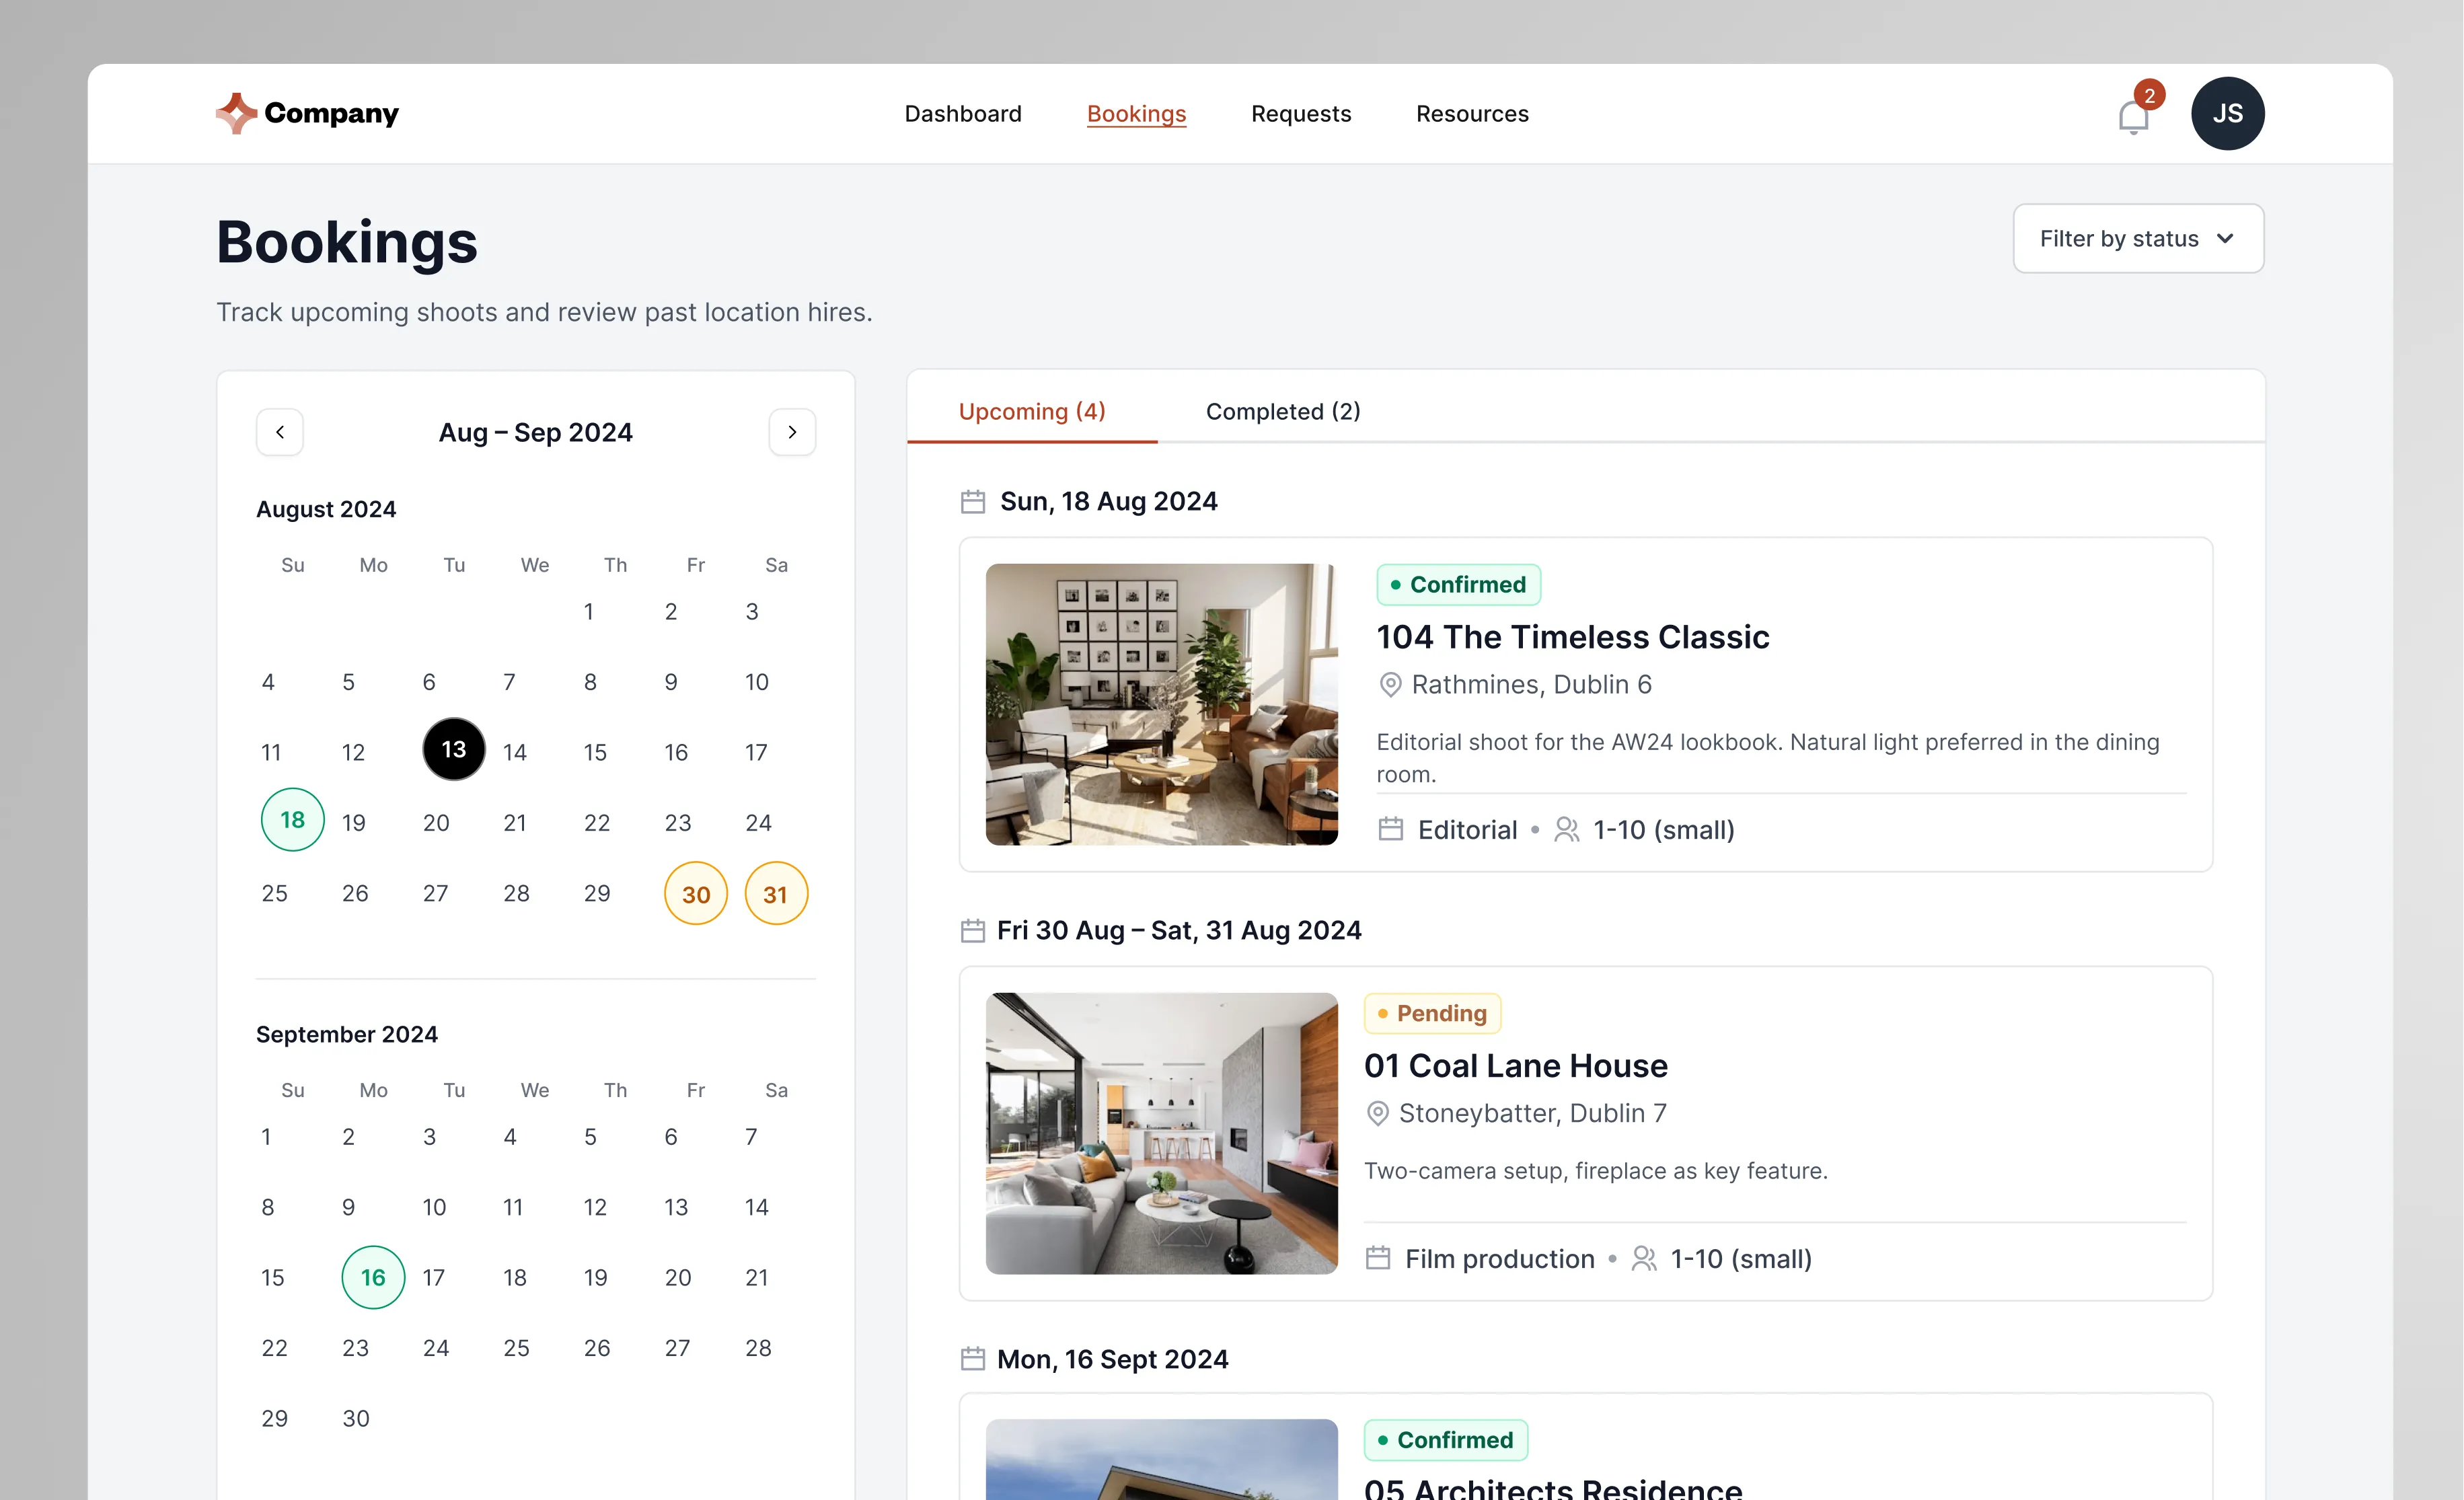Select September 16 in the calendar

coord(373,1277)
